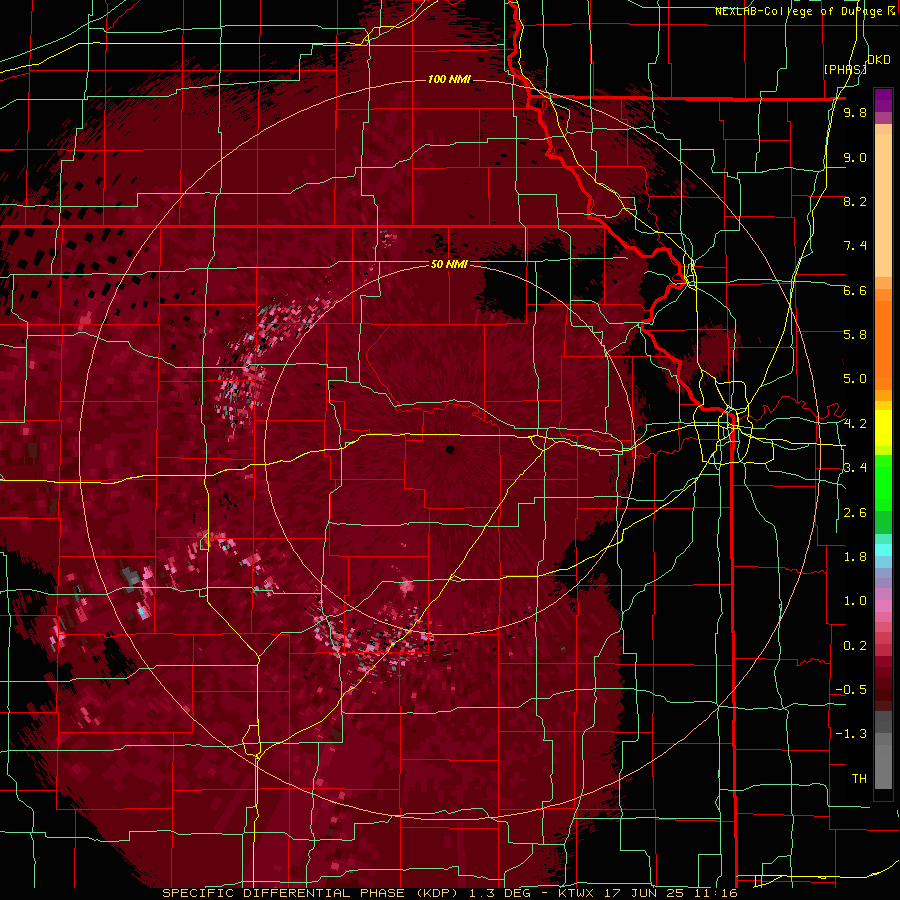Screen dimensions: 900x900
Task: Click the TH label on the scale
Action: (859, 779)
